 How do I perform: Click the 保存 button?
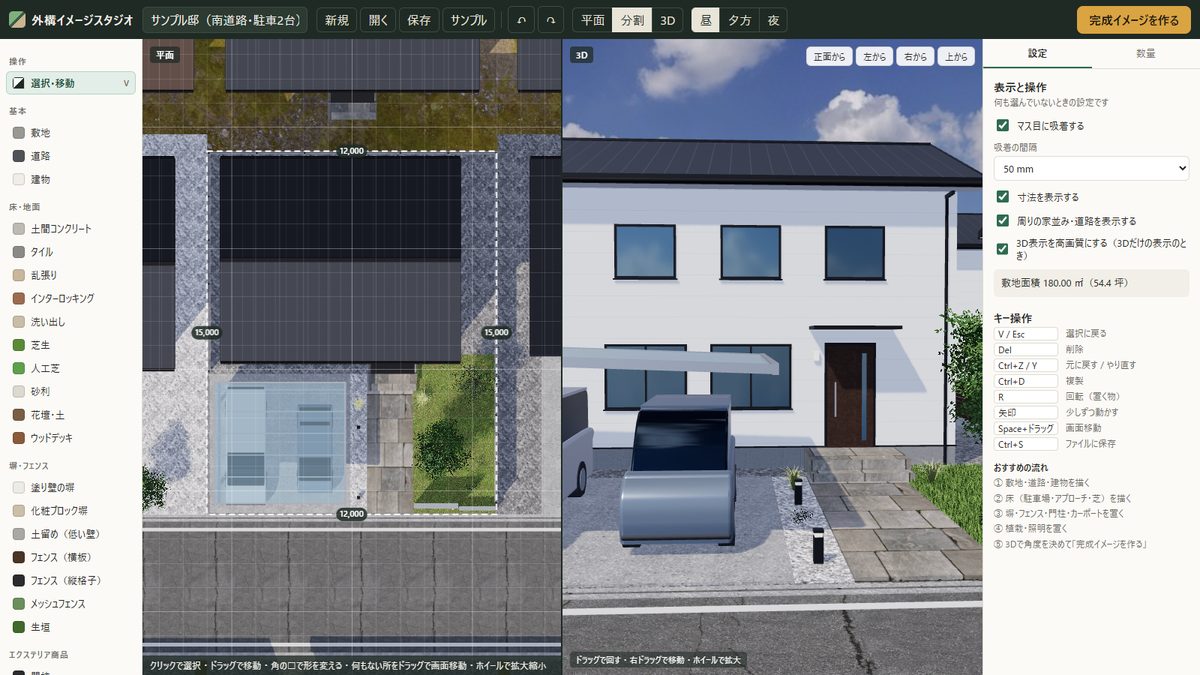pos(419,20)
